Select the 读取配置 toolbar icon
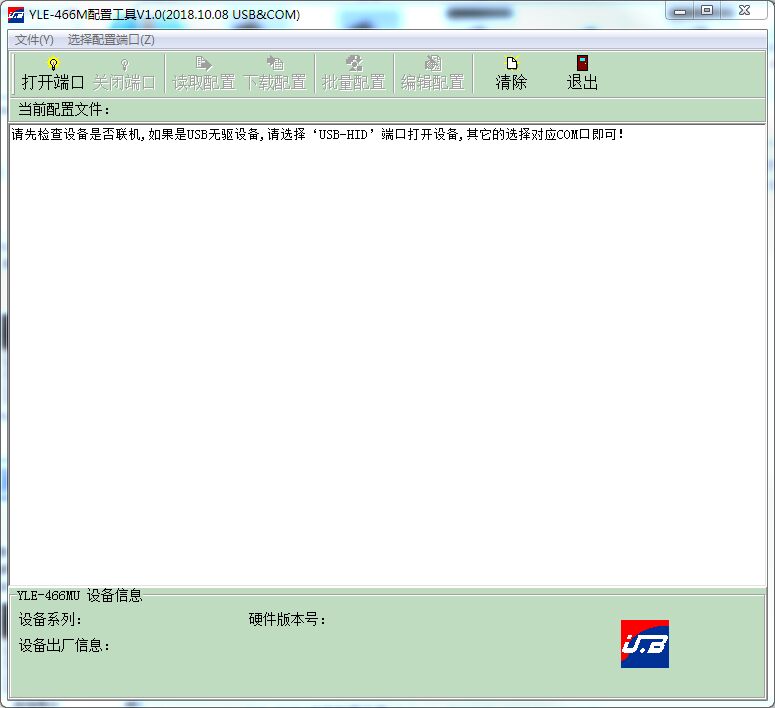Screen dimensions: 775x708 tap(204, 64)
